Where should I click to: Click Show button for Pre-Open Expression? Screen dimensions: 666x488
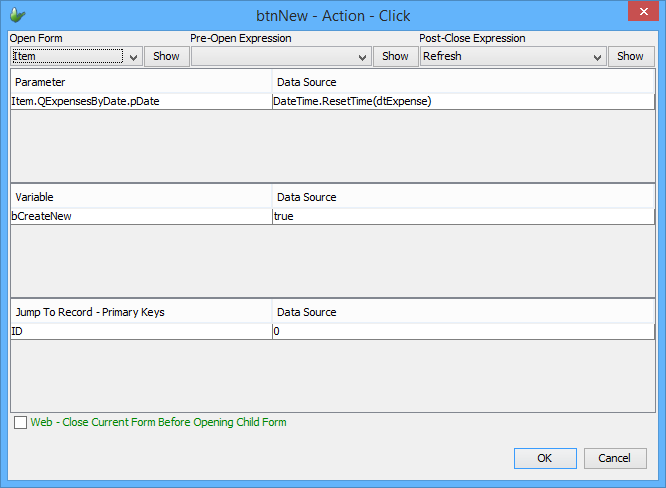(395, 57)
